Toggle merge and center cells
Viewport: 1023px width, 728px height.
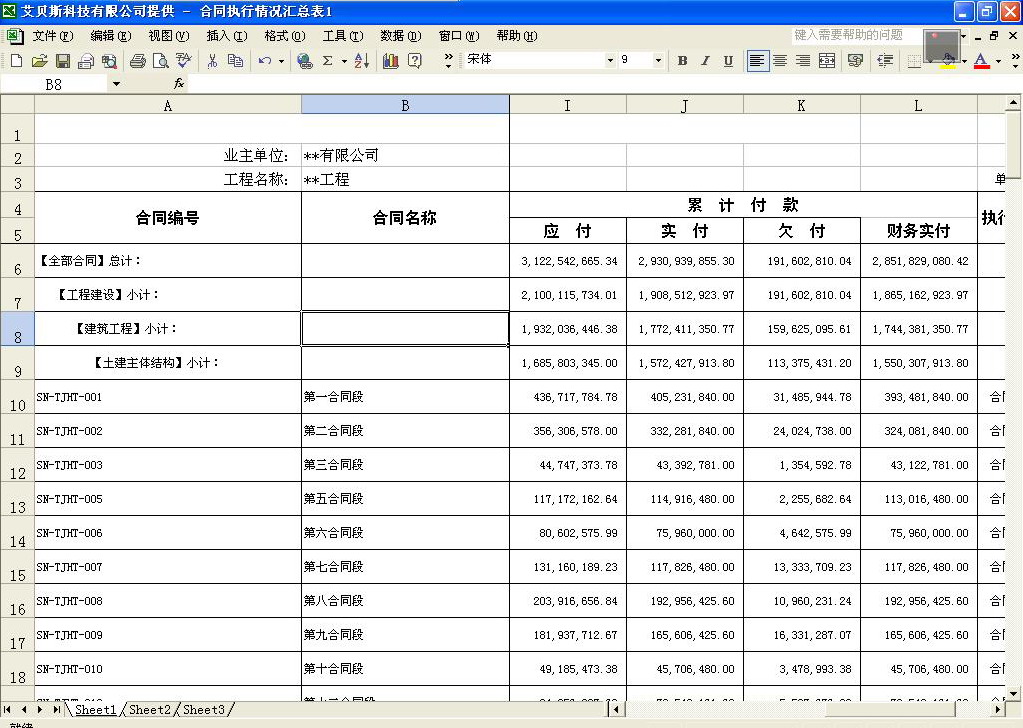pos(827,61)
